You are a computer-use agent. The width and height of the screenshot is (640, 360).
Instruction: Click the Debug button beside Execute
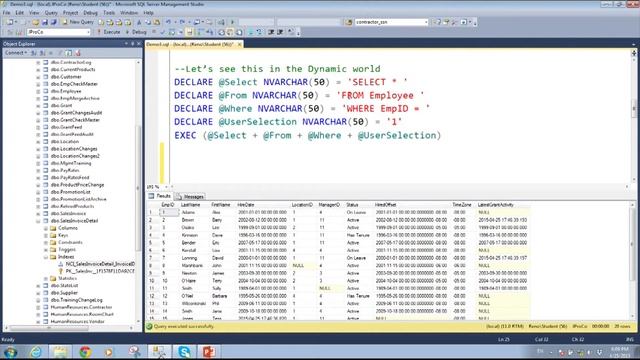[x=136, y=32]
